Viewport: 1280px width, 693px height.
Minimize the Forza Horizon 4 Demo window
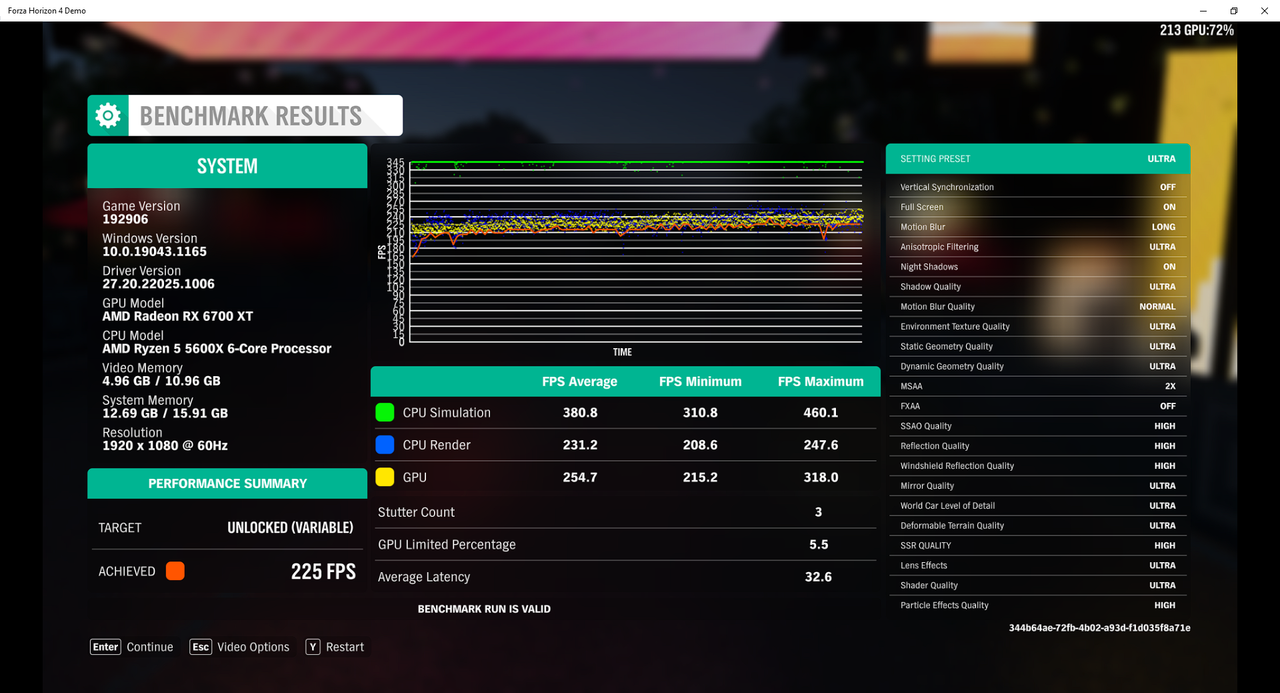pyautogui.click(x=1201, y=10)
